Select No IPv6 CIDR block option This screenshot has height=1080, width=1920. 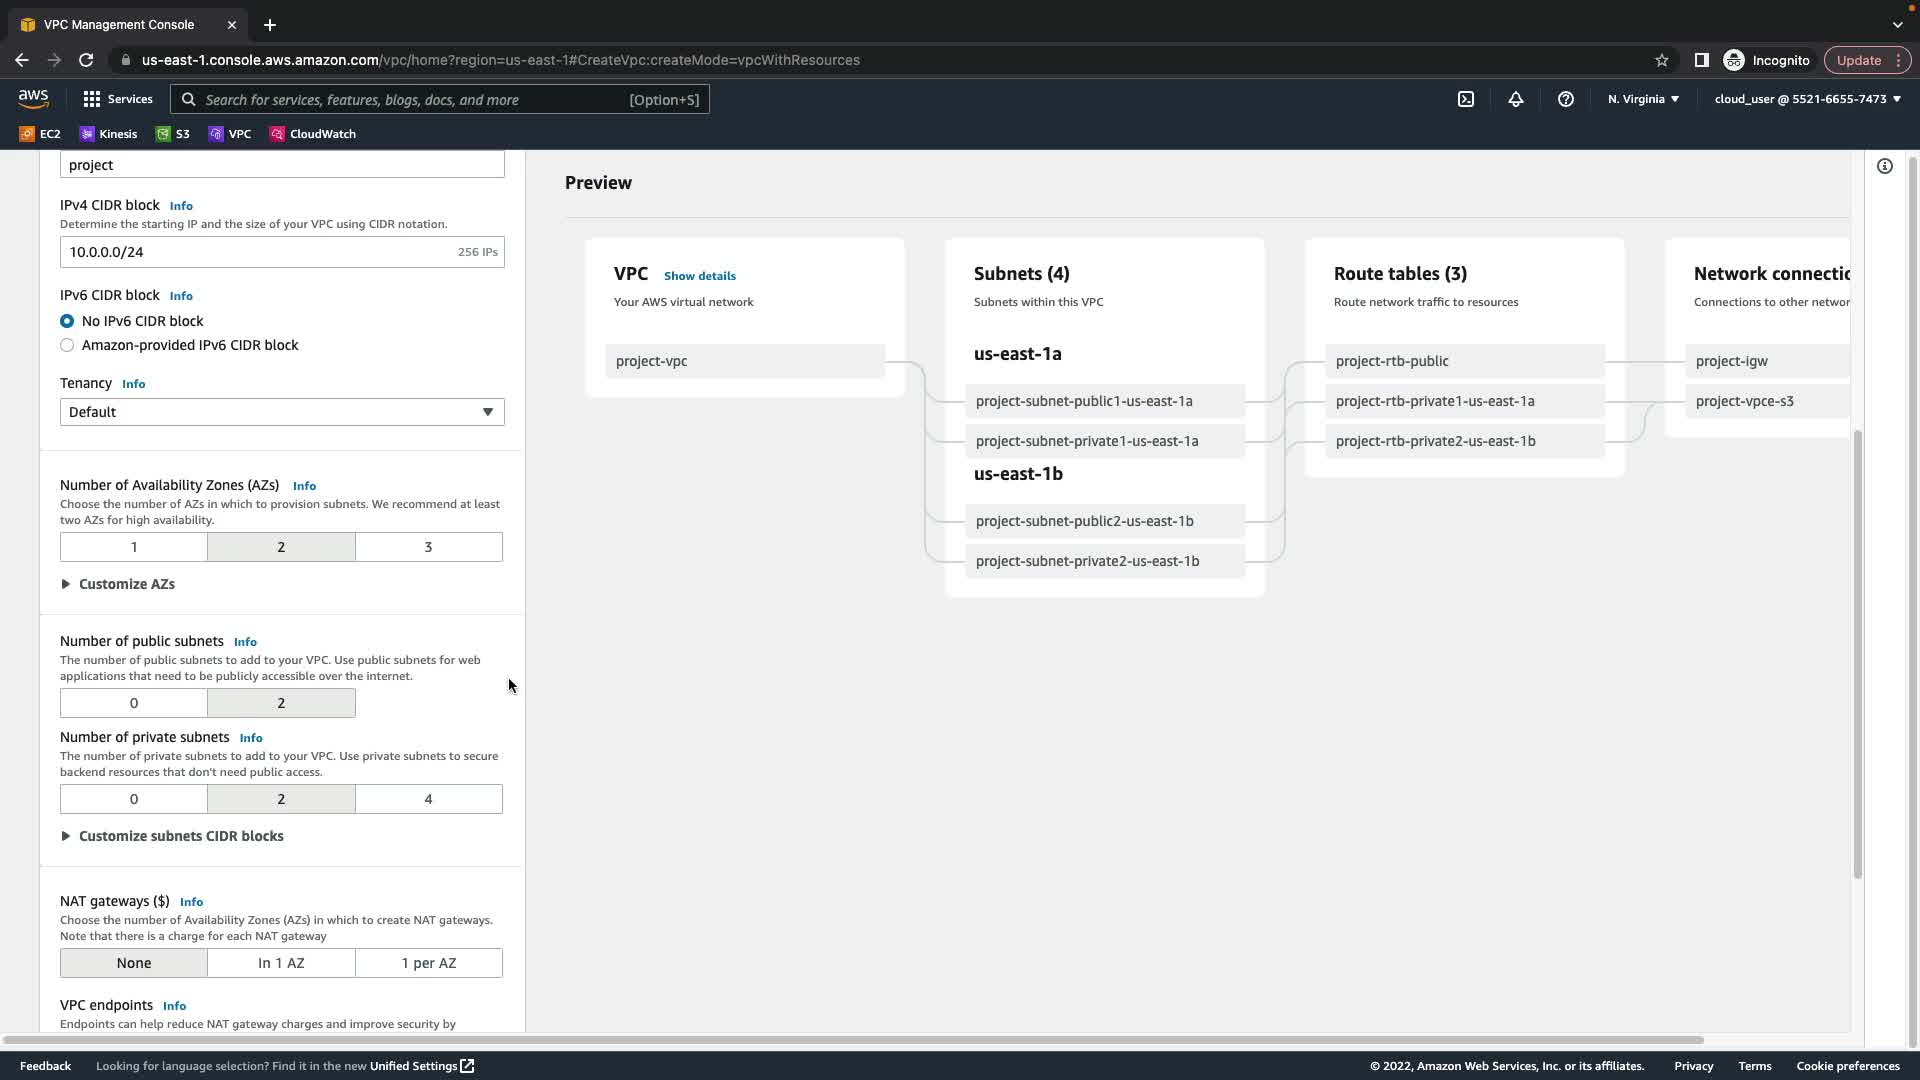pos(67,321)
